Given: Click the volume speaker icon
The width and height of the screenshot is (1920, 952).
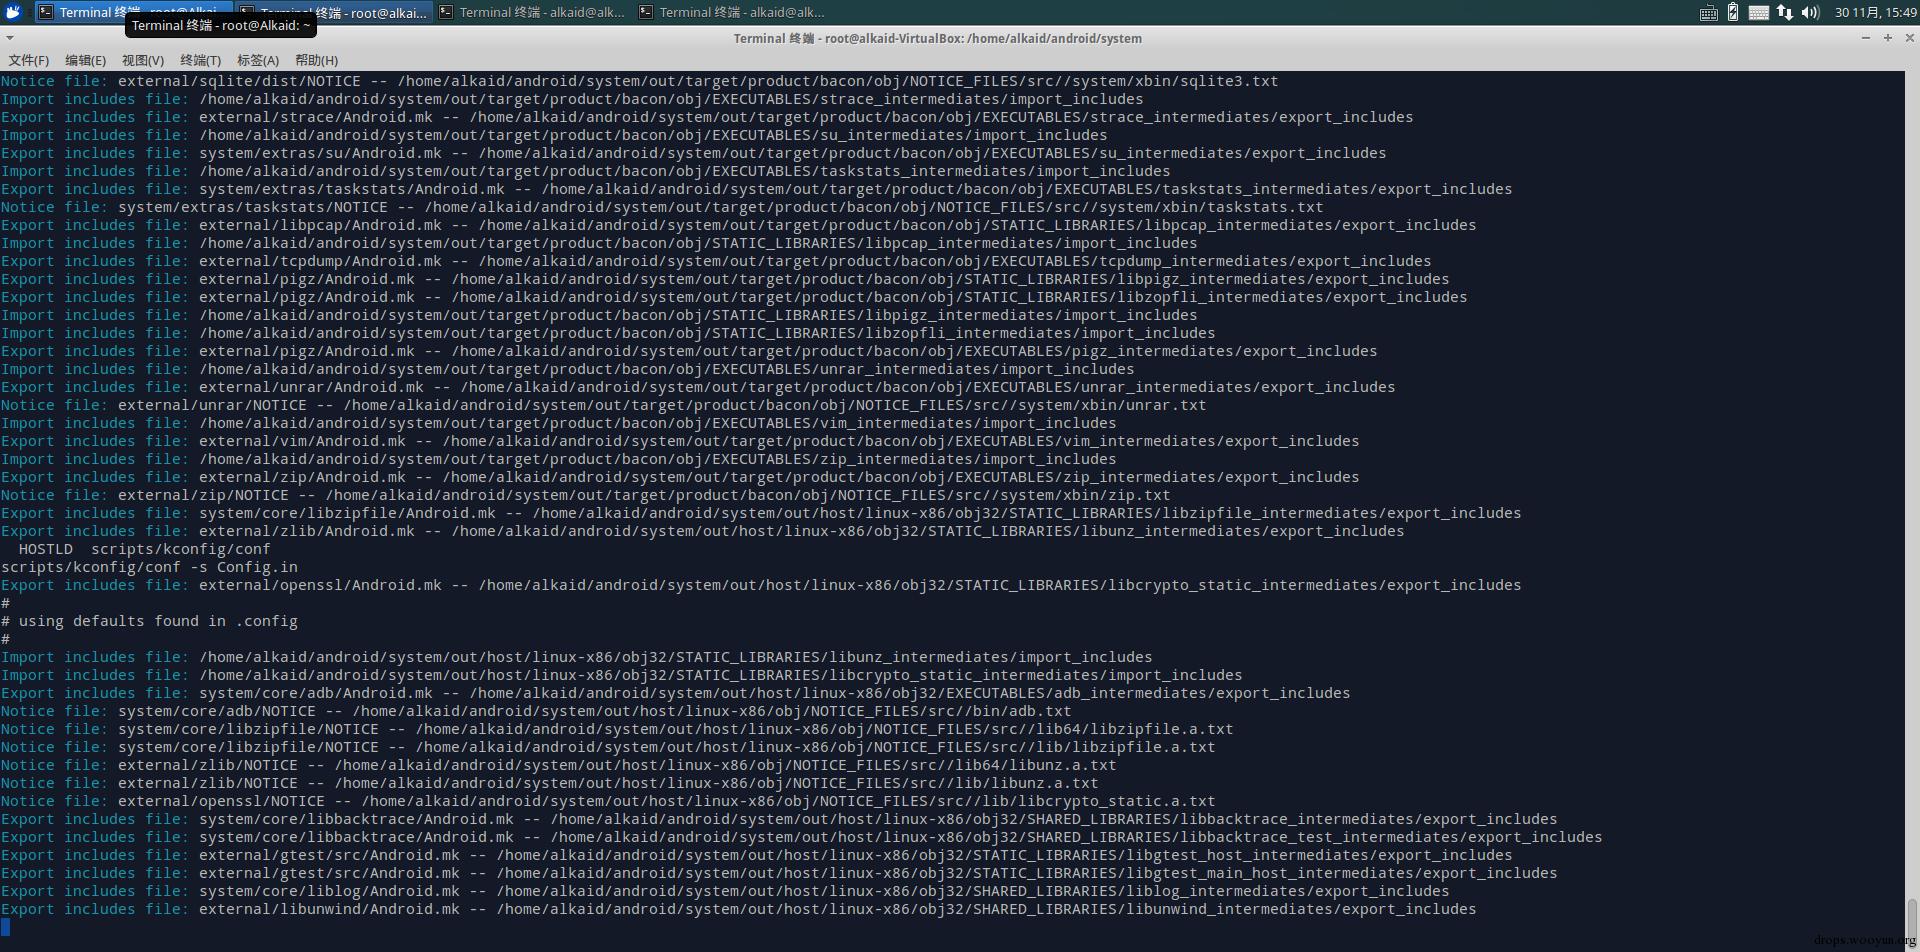Looking at the screenshot, I should (1810, 13).
